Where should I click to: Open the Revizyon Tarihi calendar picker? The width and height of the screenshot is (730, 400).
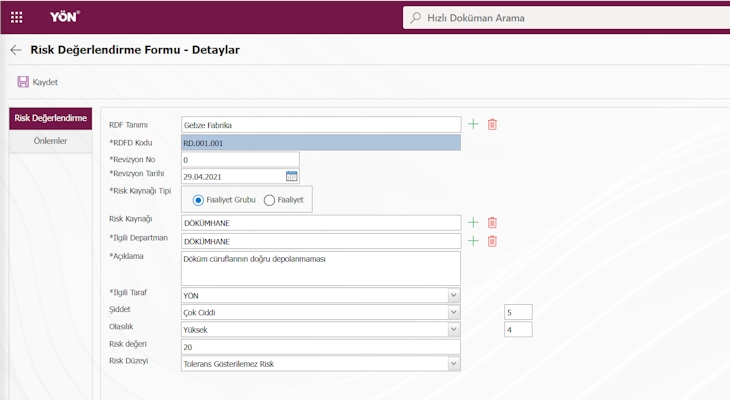291,176
